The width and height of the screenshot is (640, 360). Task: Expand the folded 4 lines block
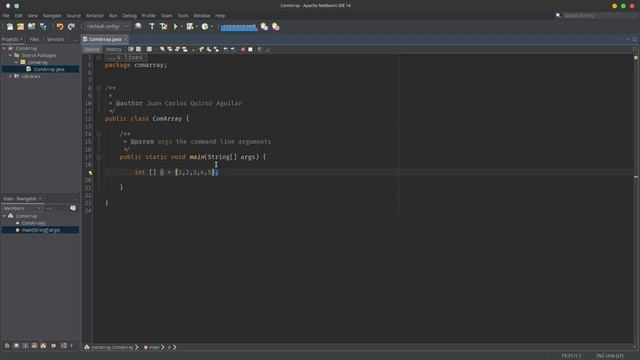125,58
